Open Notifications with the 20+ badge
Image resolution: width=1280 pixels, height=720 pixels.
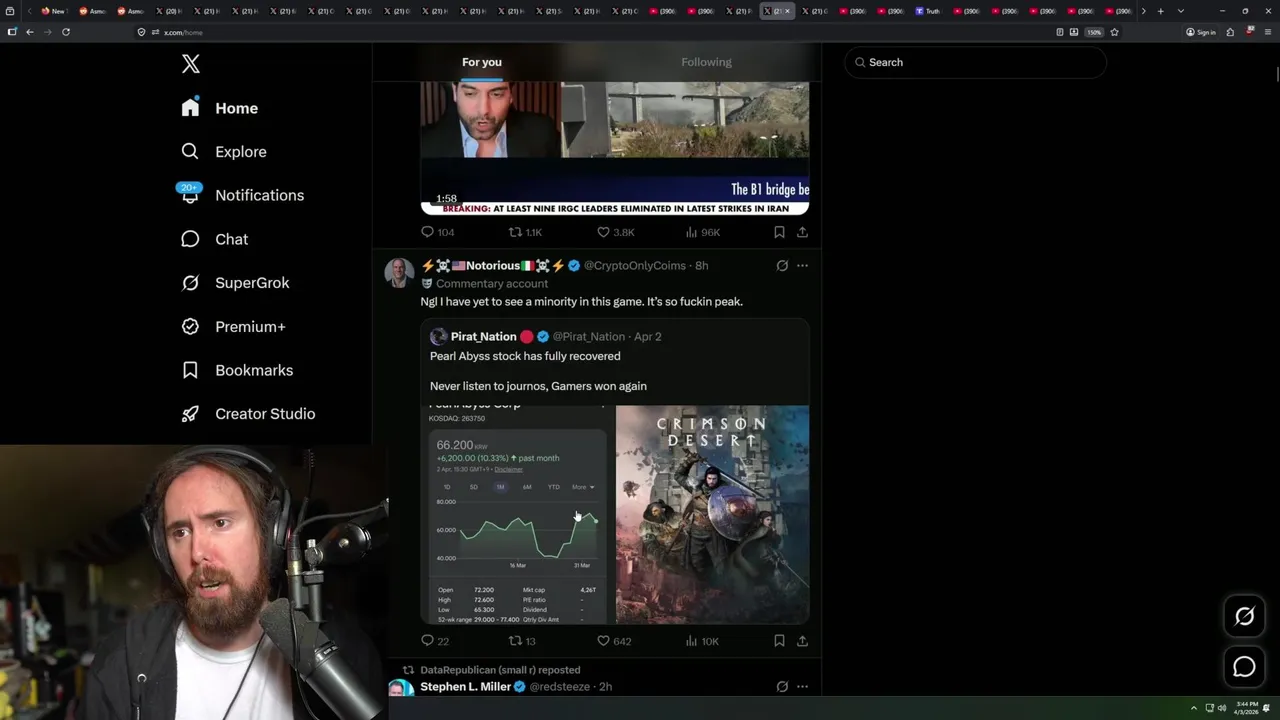point(241,195)
